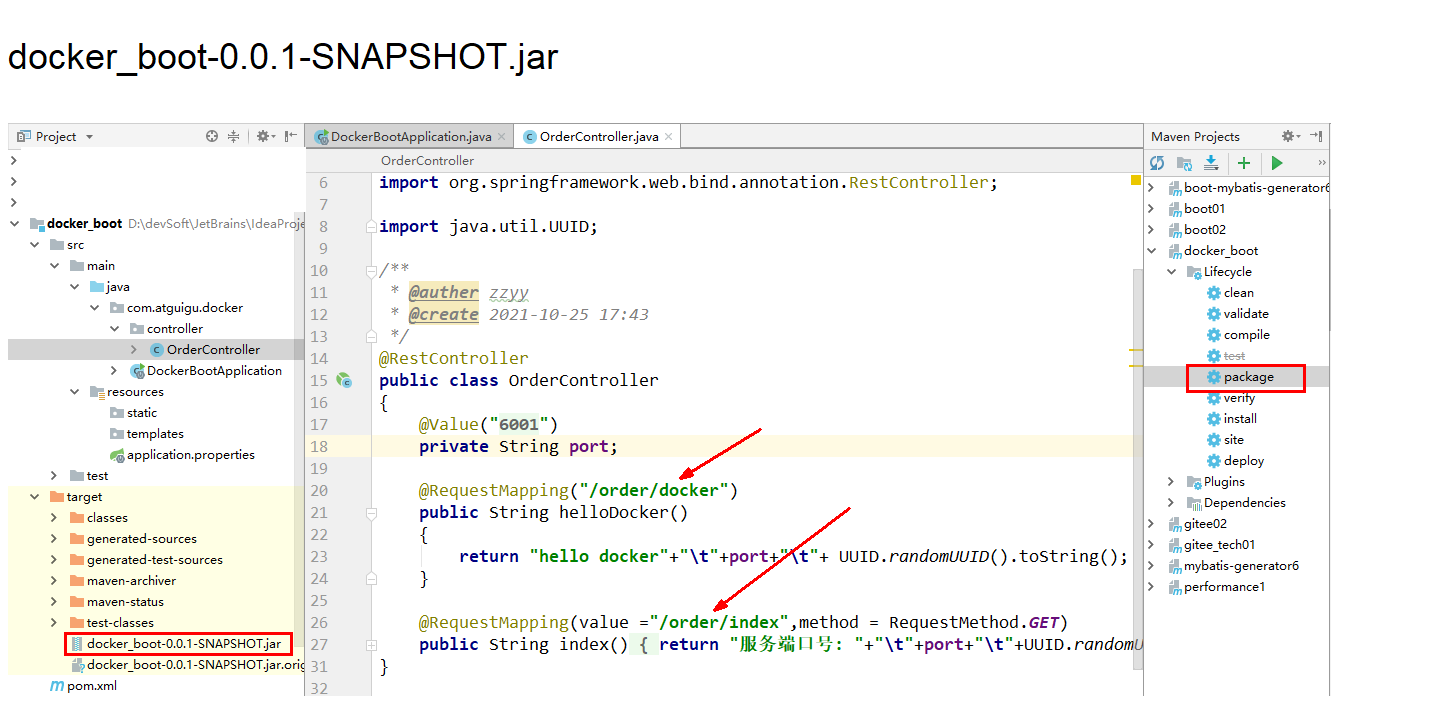Expand the classes folder
1449x716 pixels.
[x=55, y=518]
